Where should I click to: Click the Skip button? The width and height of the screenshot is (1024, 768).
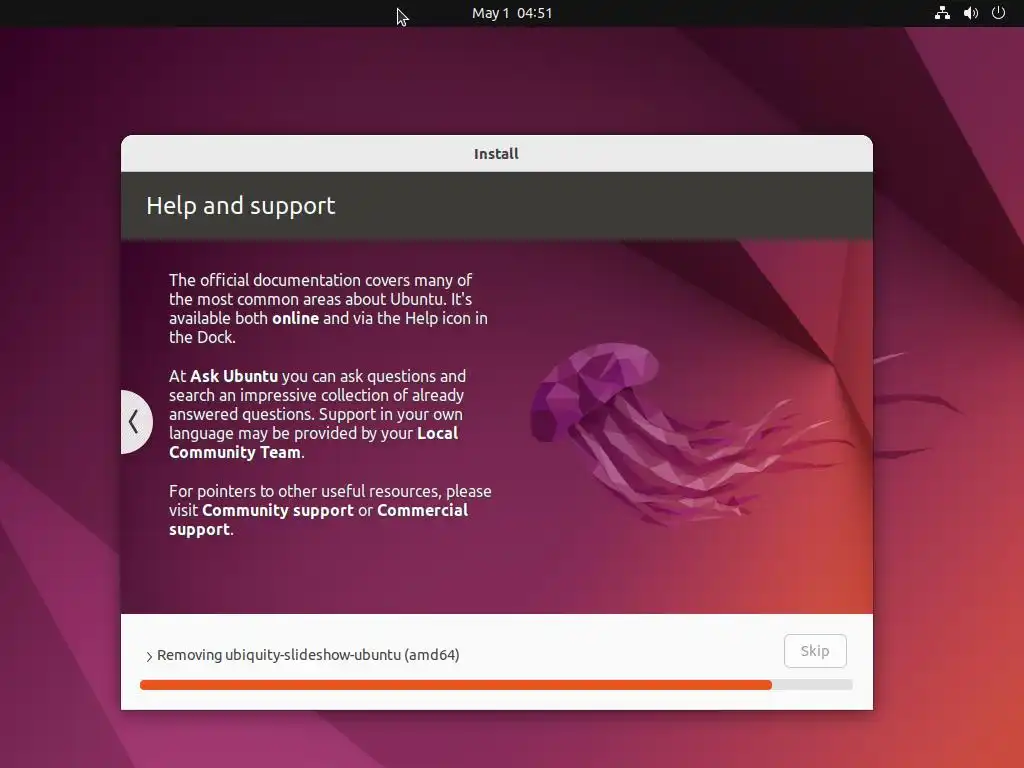coord(815,651)
